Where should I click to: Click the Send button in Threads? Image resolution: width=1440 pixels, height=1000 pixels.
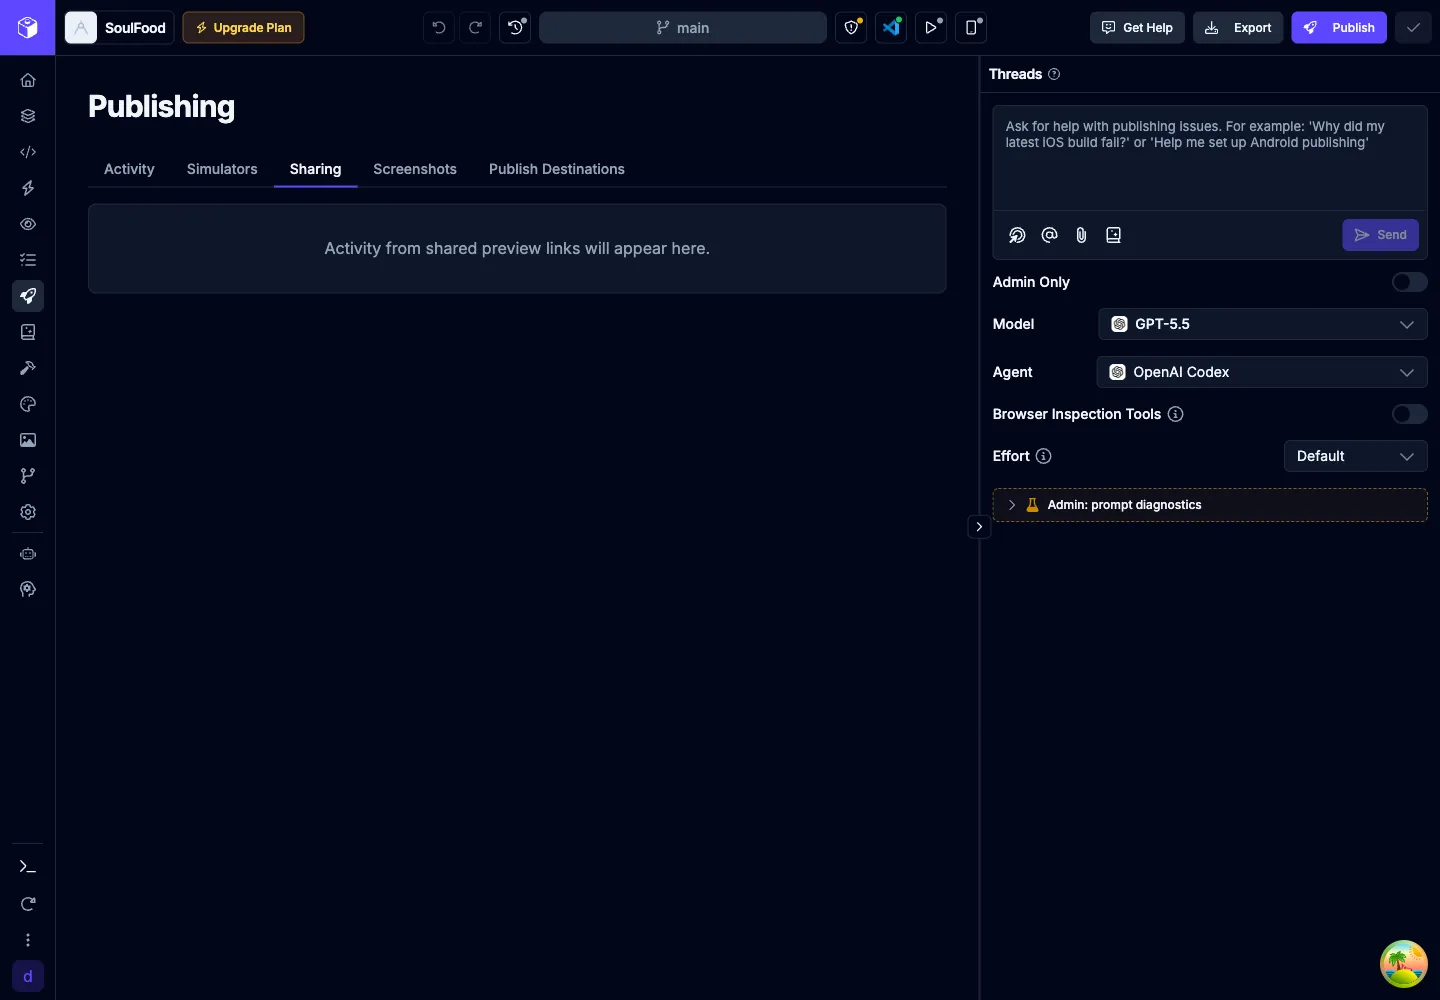1380,235
